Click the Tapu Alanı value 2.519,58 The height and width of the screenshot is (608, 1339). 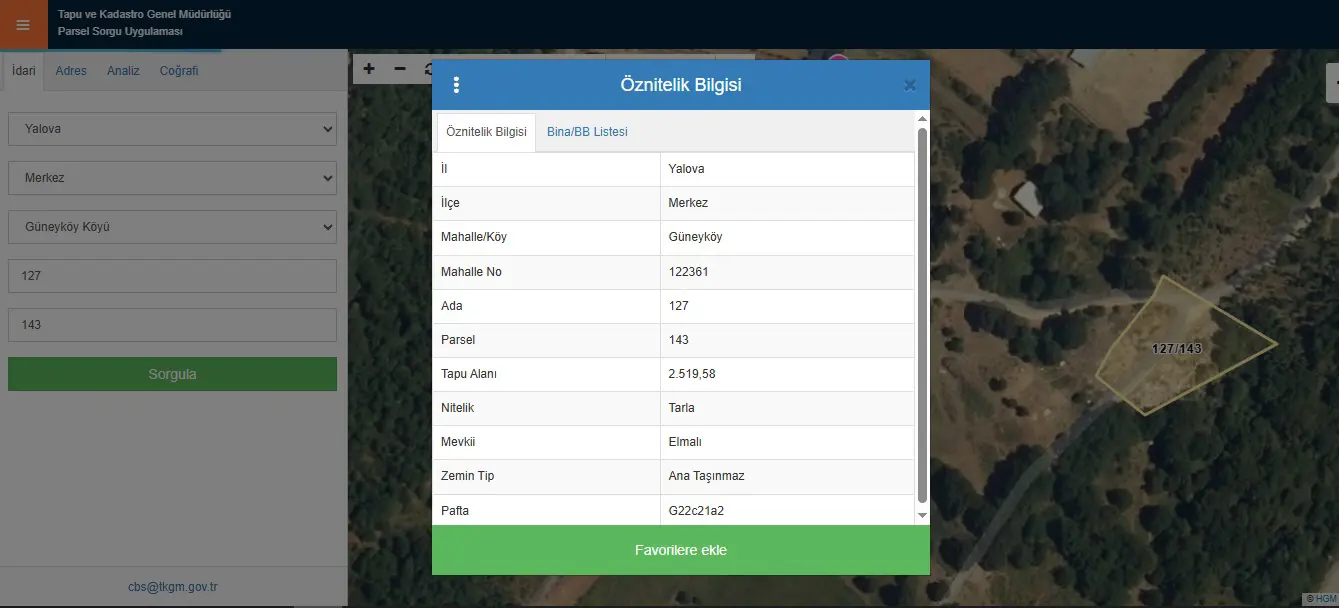692,374
